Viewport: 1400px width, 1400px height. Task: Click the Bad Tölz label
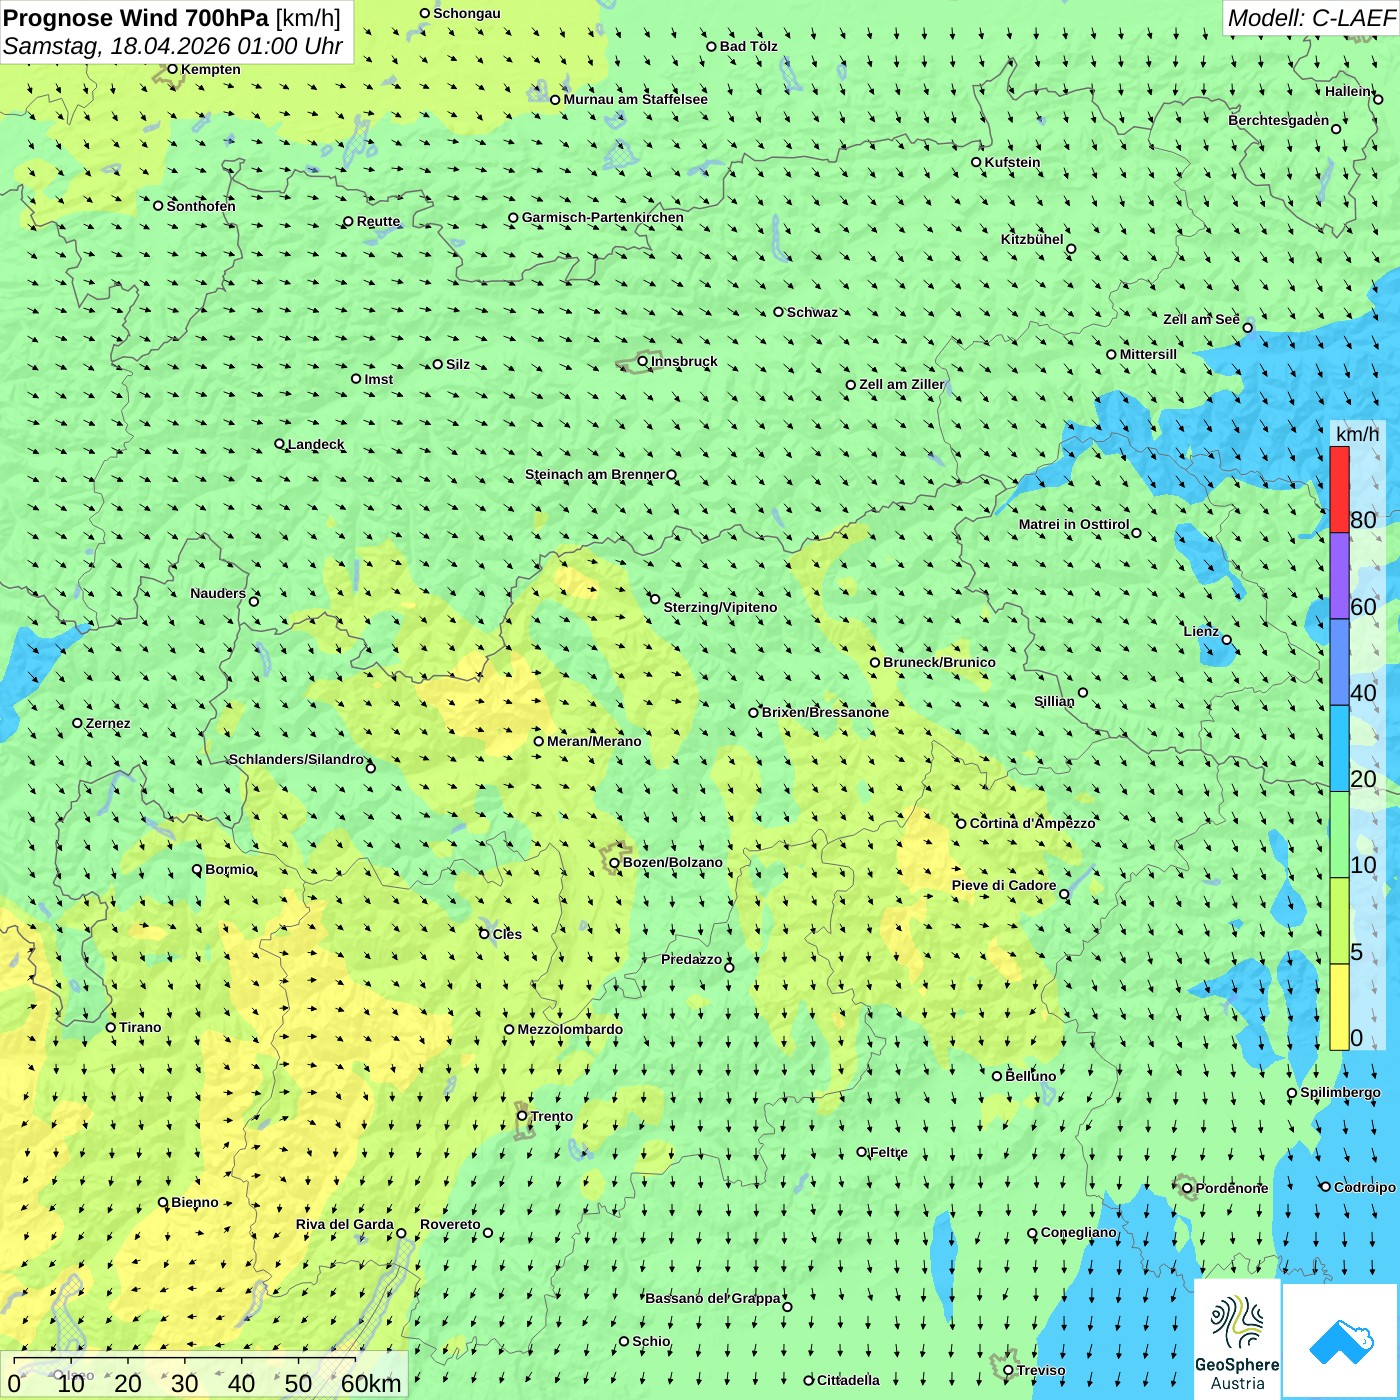749,46
